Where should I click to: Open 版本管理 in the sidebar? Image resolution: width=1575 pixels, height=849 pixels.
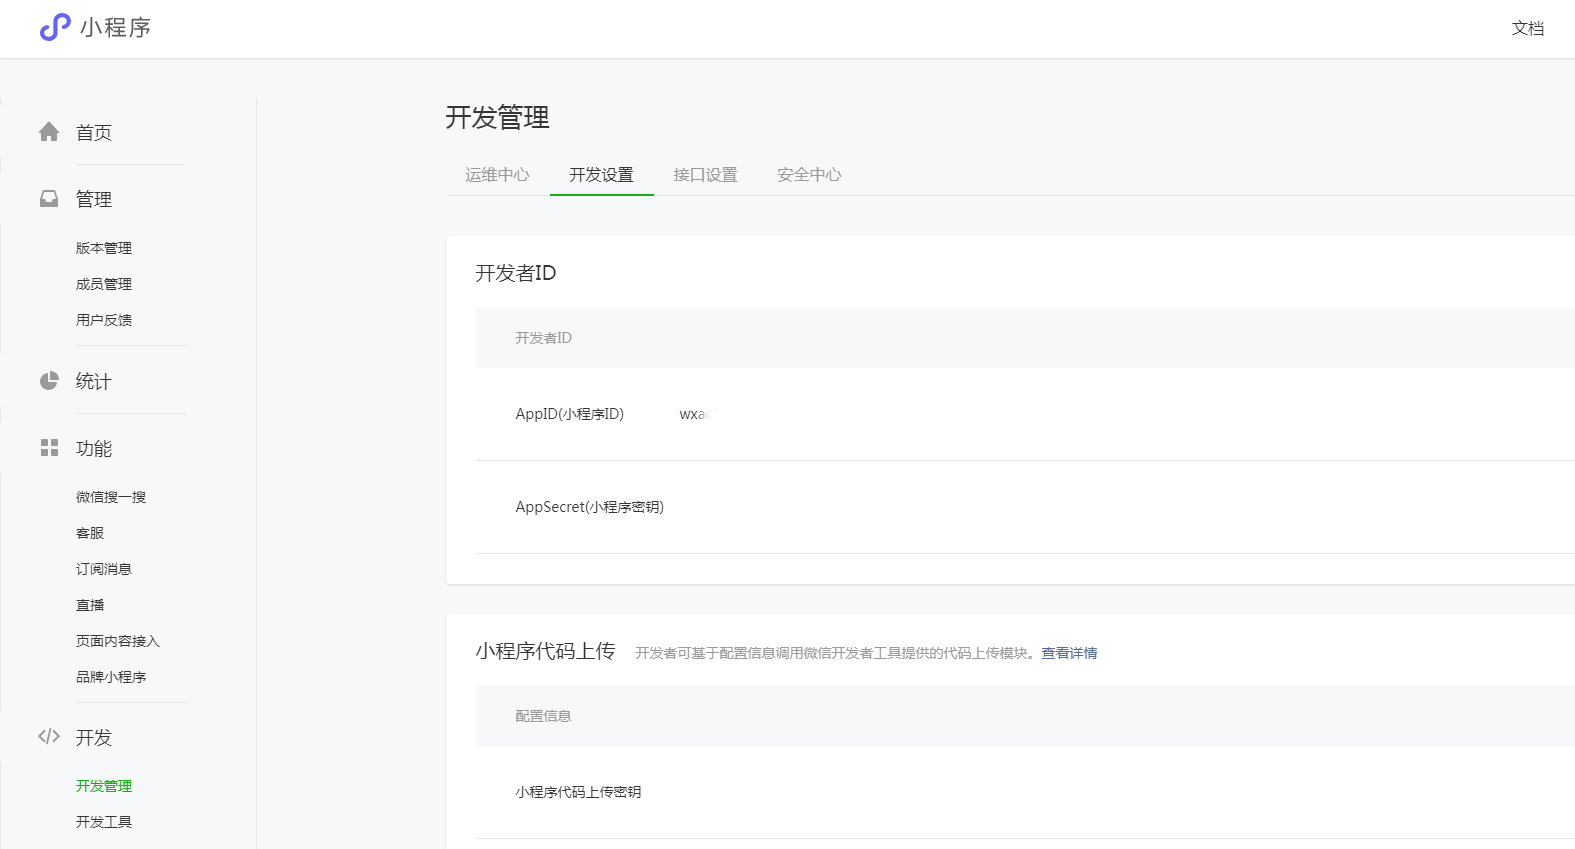point(104,248)
